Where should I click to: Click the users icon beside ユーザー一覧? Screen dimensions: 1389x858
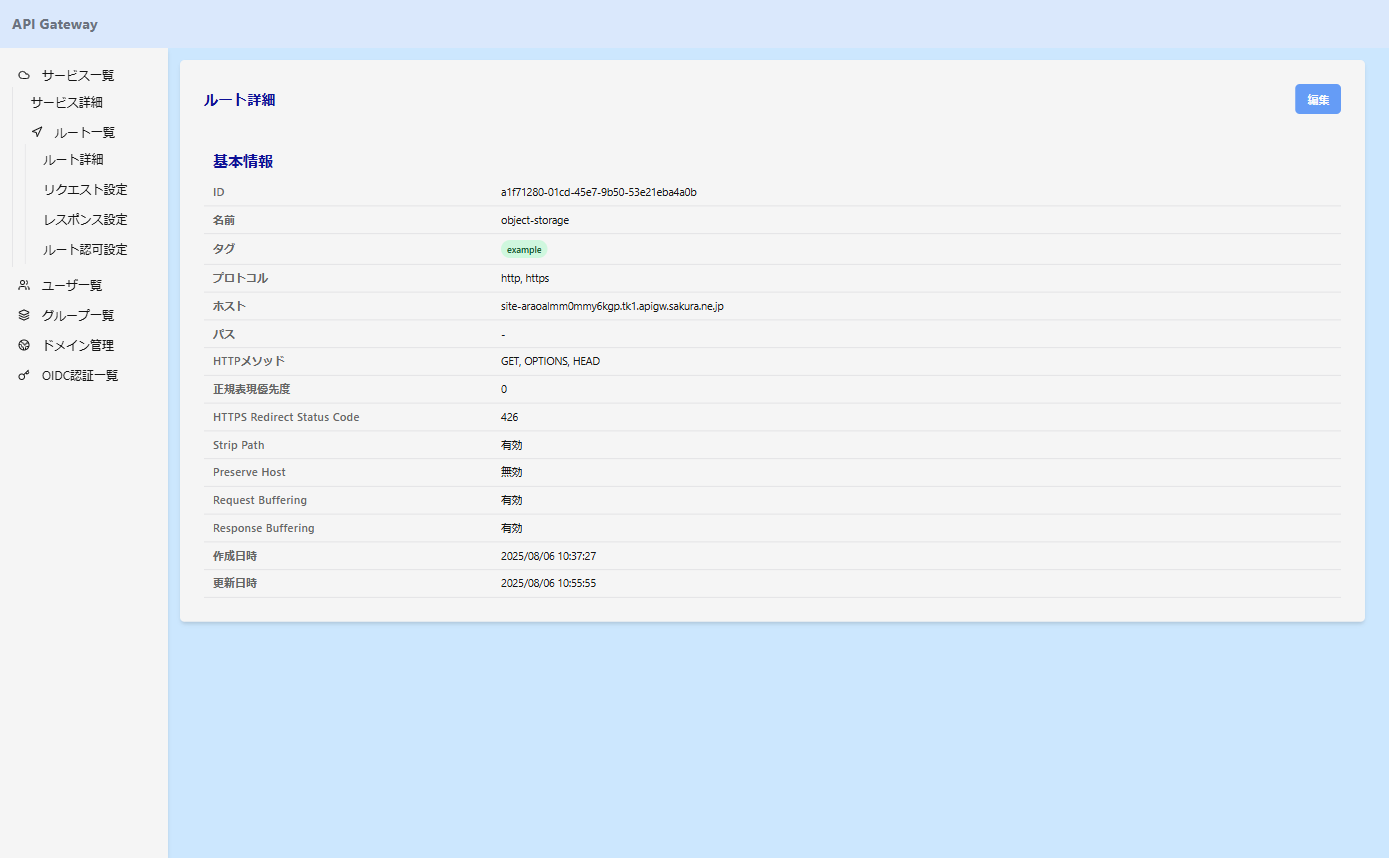[24, 285]
